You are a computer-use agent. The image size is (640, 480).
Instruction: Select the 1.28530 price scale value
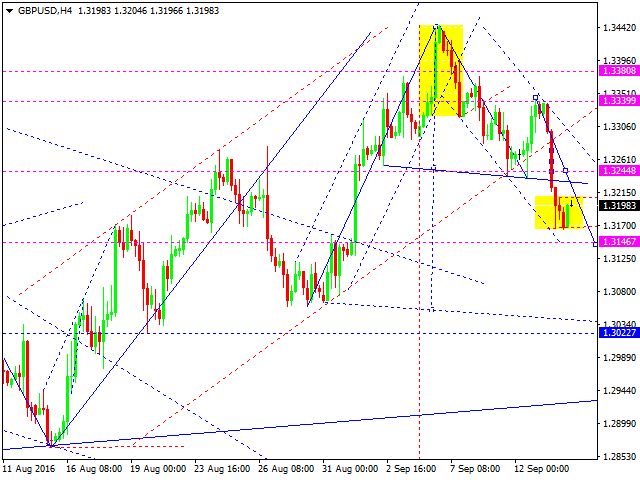coord(619,456)
